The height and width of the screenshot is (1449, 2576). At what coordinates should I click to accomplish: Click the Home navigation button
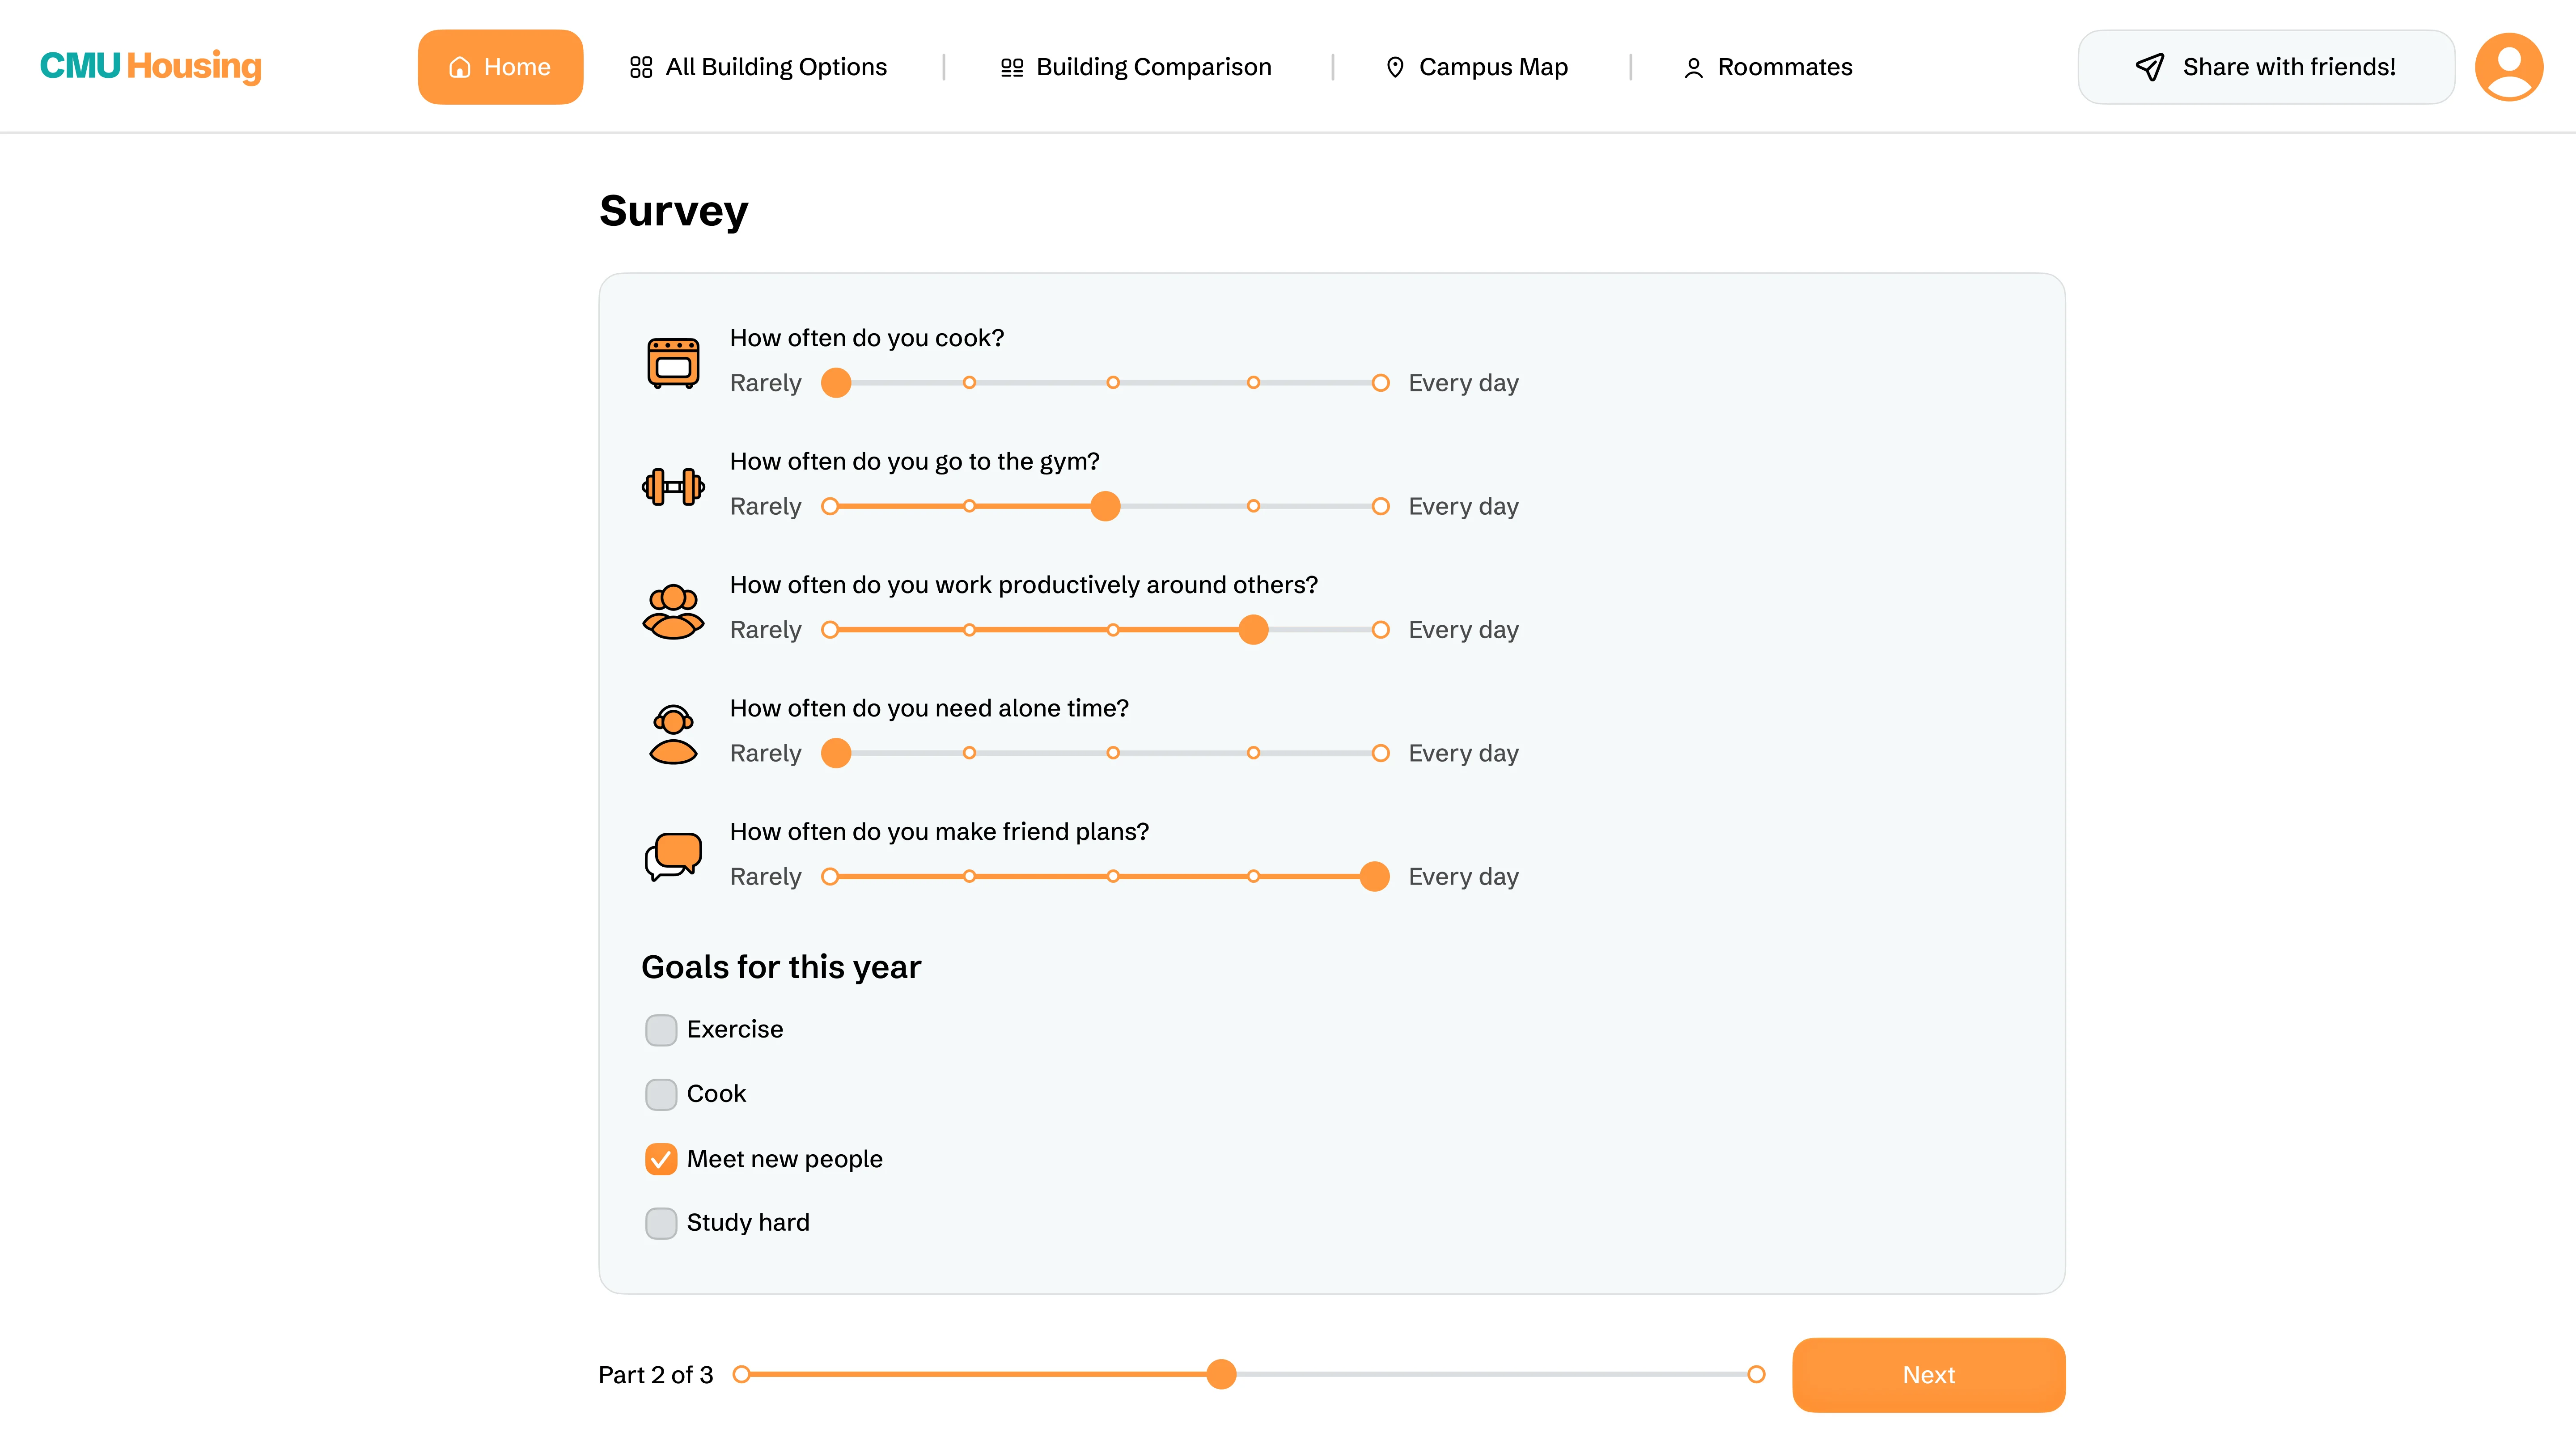(x=500, y=67)
